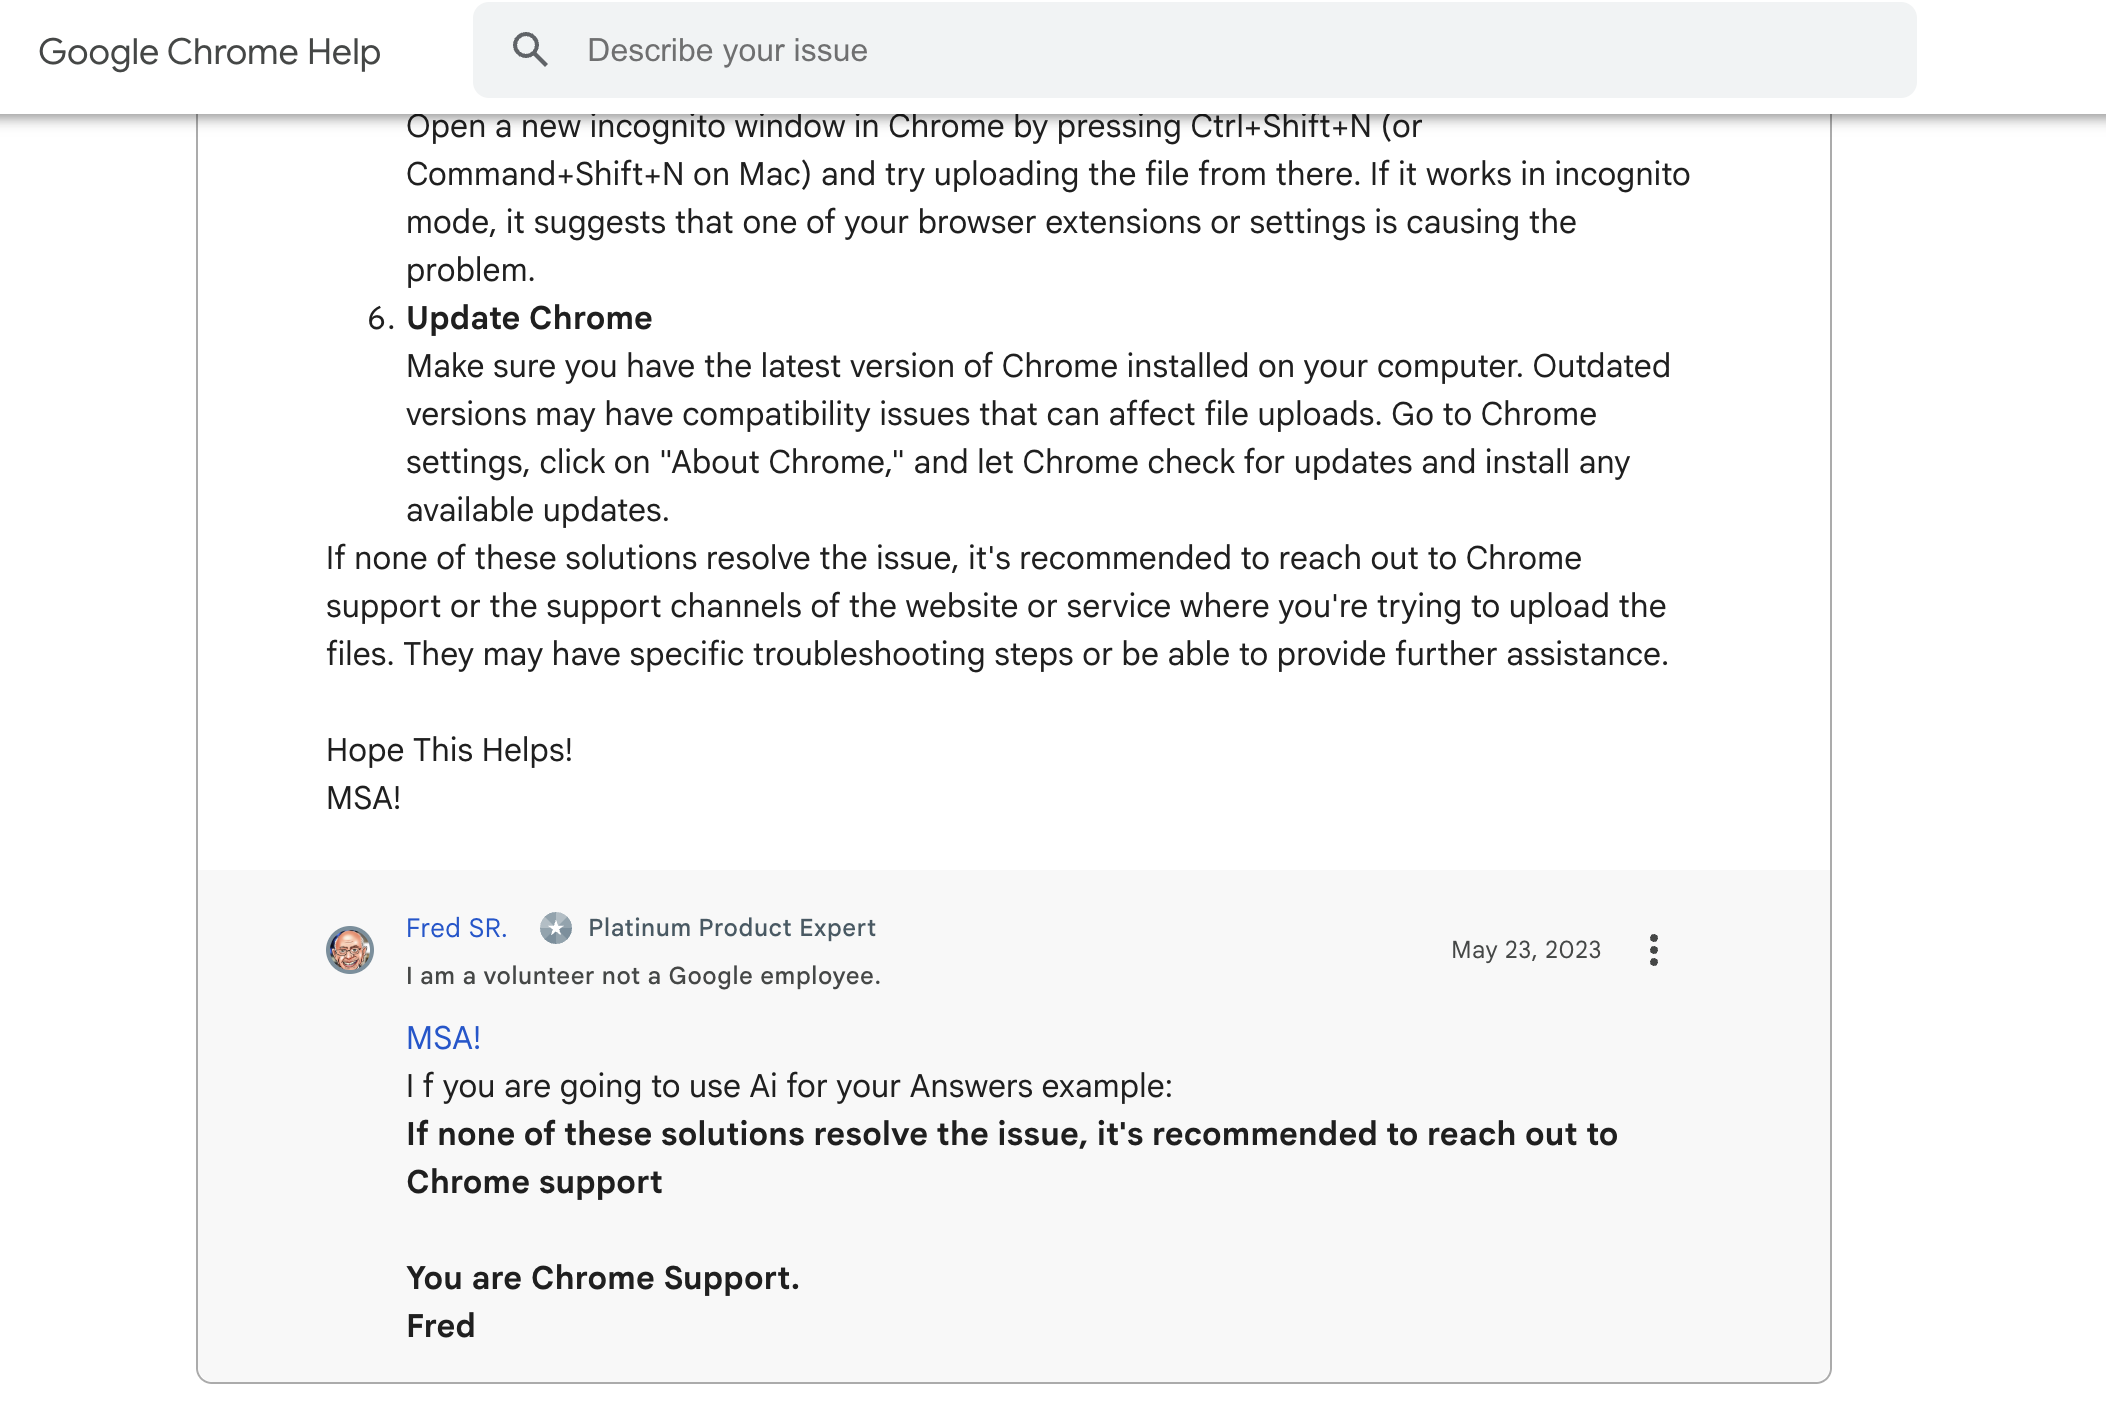The image size is (2106, 1410).
Task: Click Fred SR.'s profile avatar
Action: coord(350,950)
